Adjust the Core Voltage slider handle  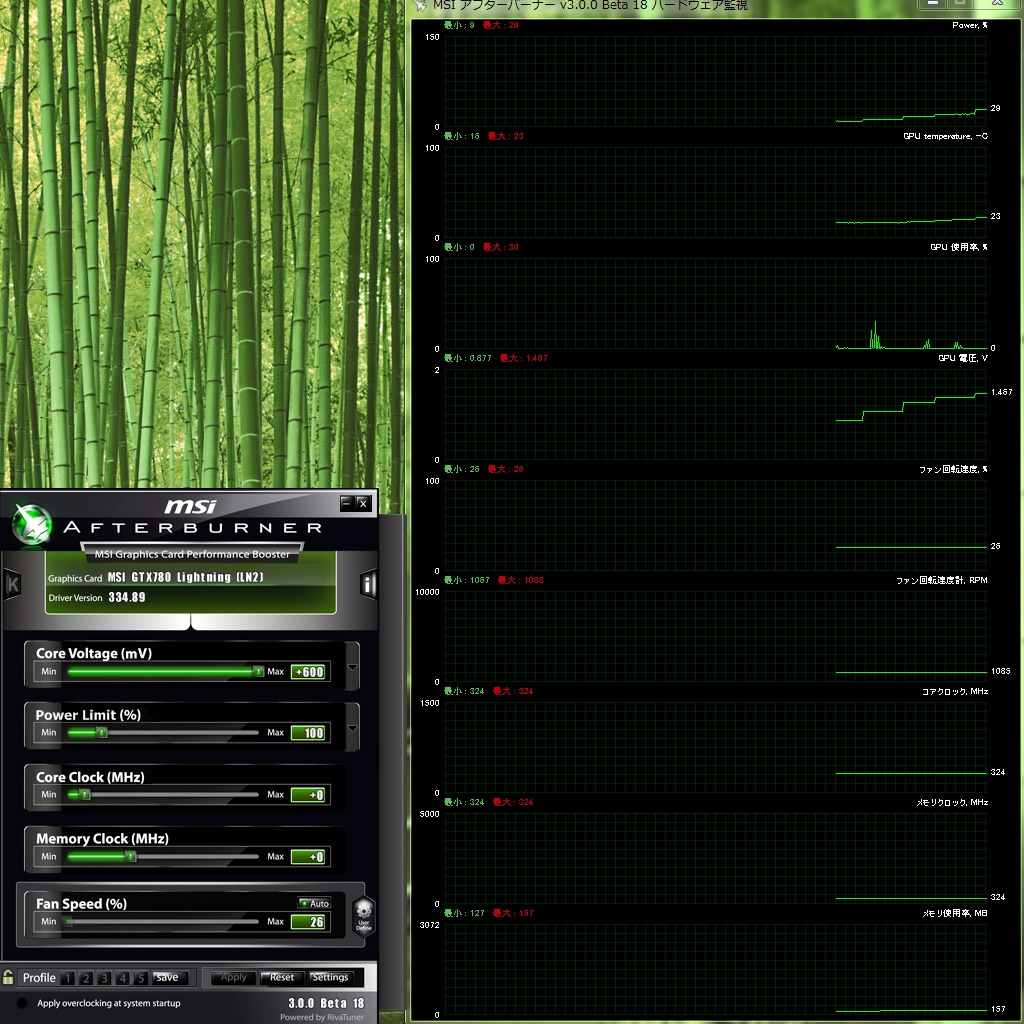[x=259, y=671]
